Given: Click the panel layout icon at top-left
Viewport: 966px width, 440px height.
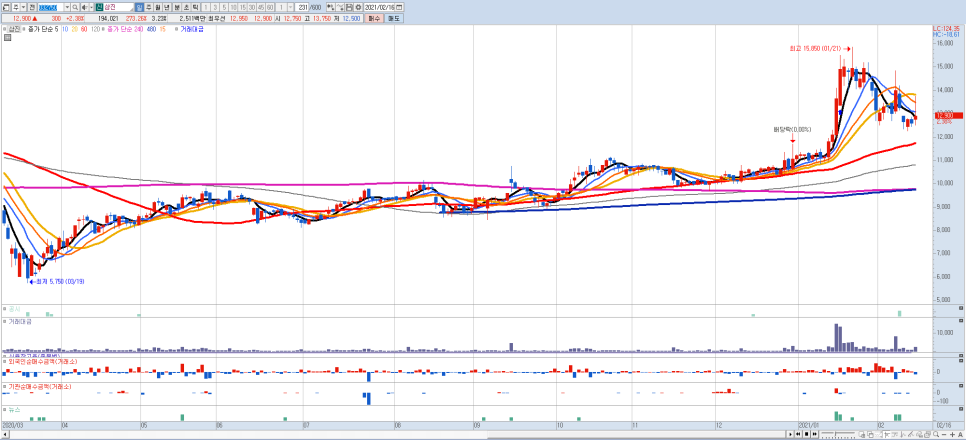Looking at the screenshot, I should 6,7.
